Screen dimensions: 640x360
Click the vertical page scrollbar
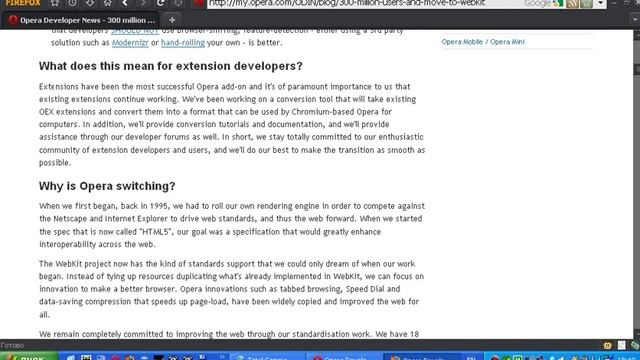tap(636, 184)
